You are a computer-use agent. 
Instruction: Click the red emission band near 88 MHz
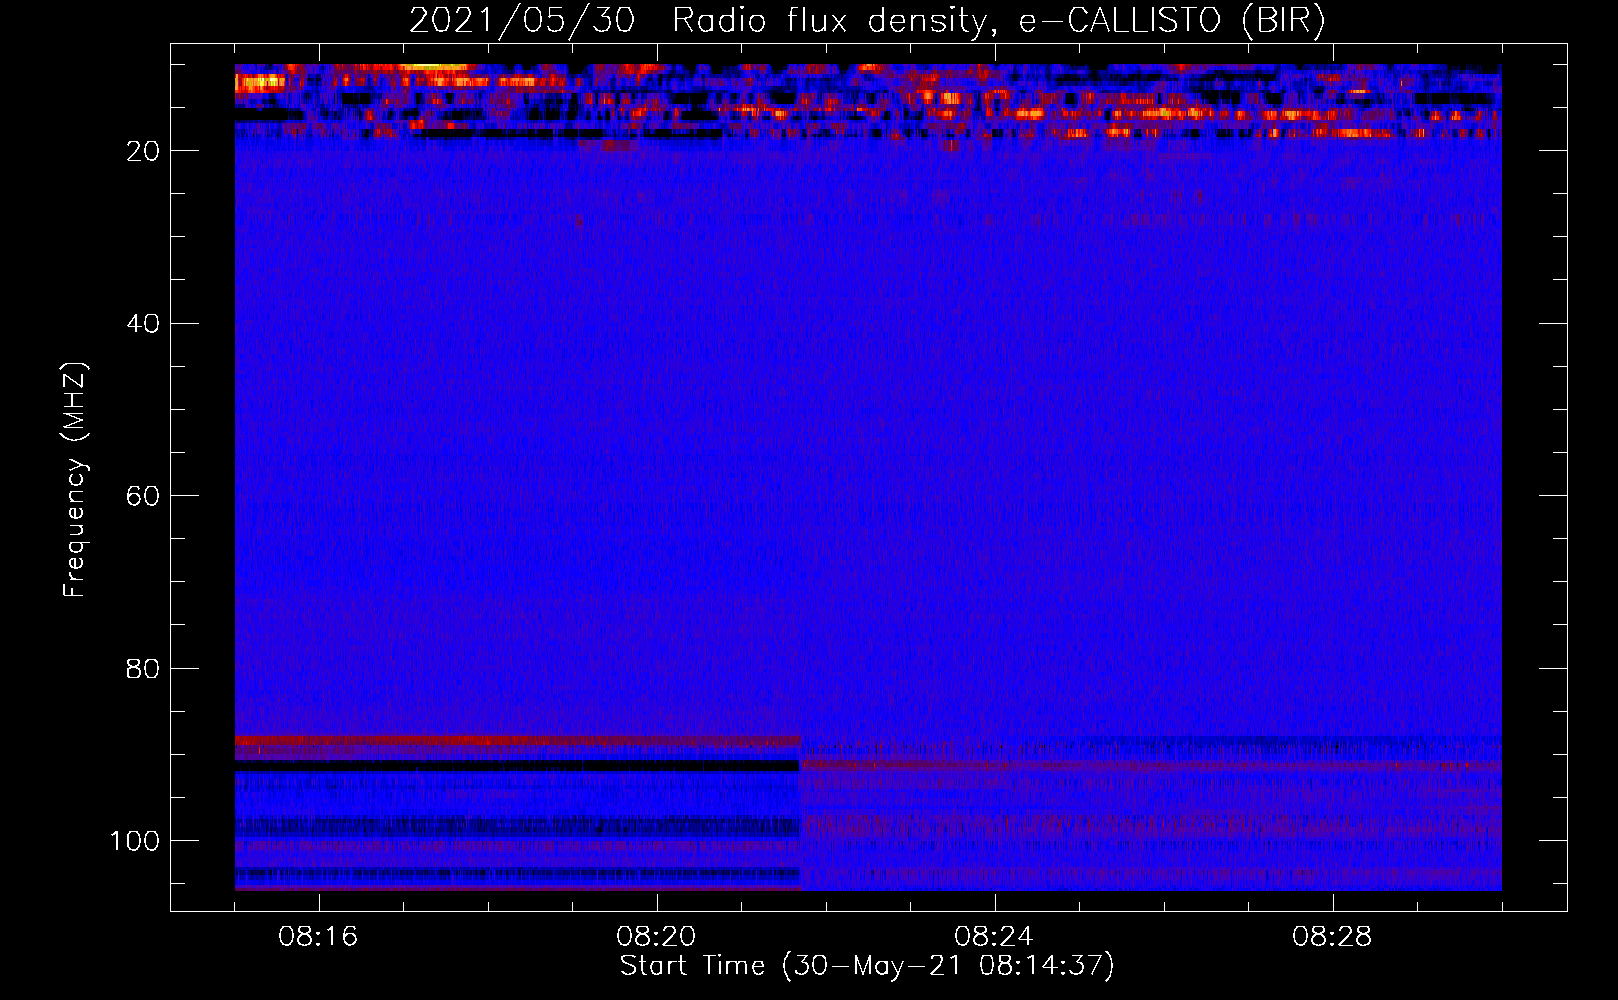tap(517, 741)
